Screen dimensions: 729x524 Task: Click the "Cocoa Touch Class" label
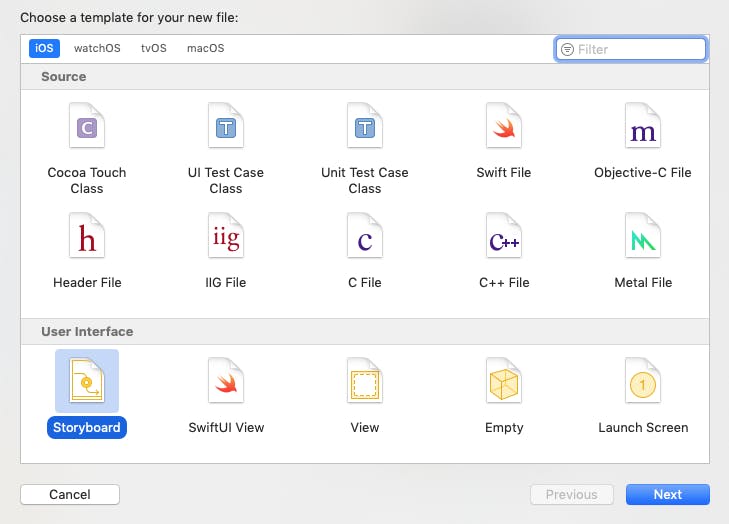pyautogui.click(x=87, y=180)
